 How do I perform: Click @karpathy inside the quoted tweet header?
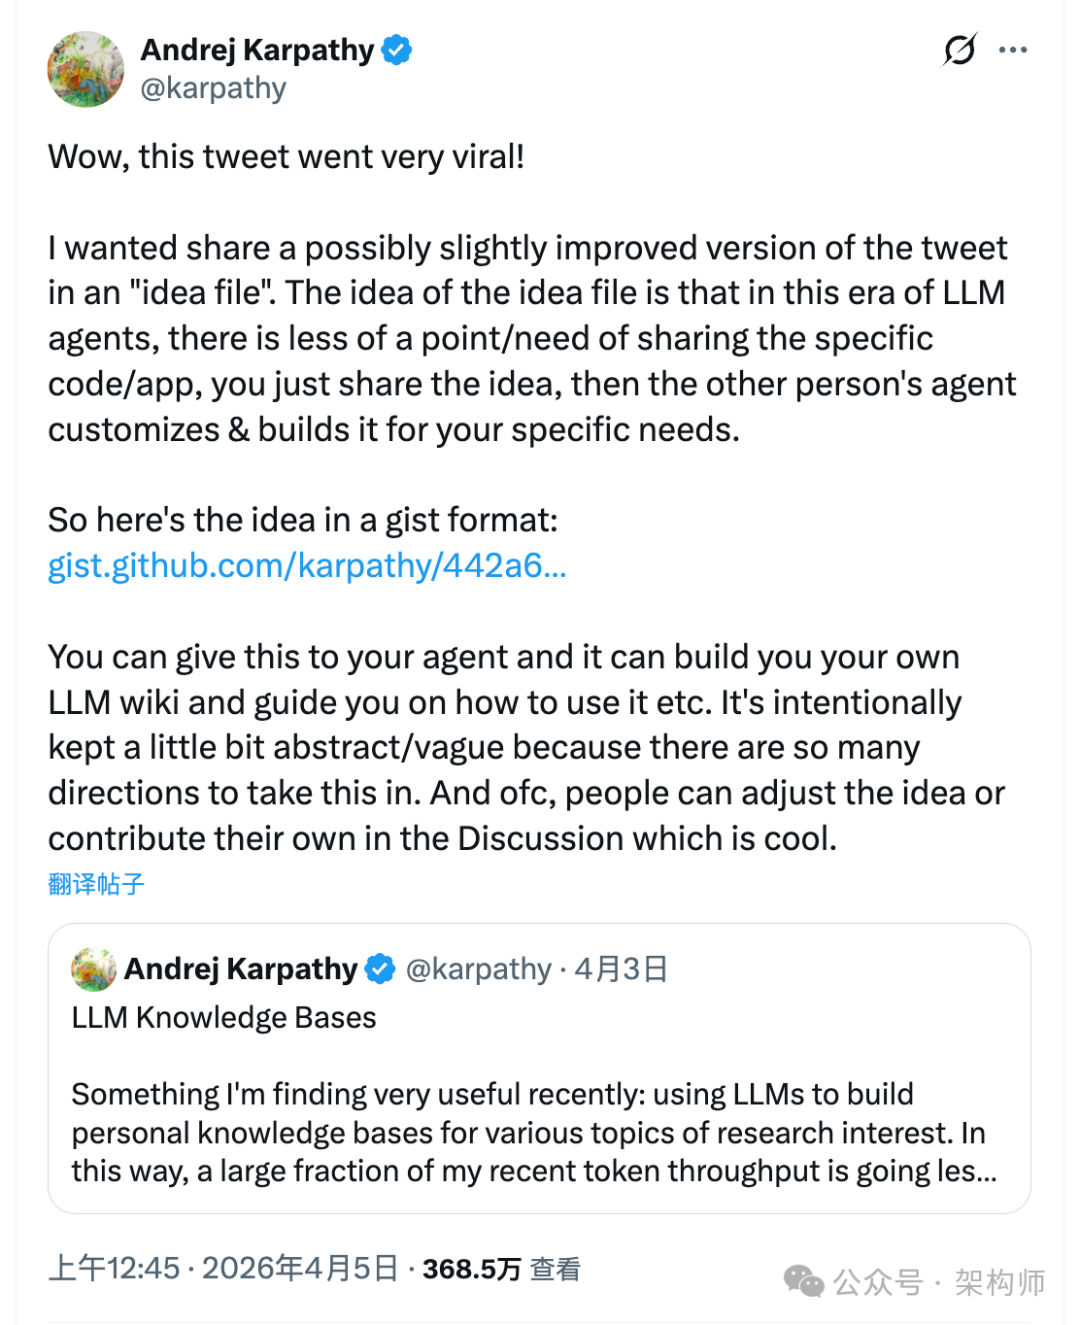point(480,967)
